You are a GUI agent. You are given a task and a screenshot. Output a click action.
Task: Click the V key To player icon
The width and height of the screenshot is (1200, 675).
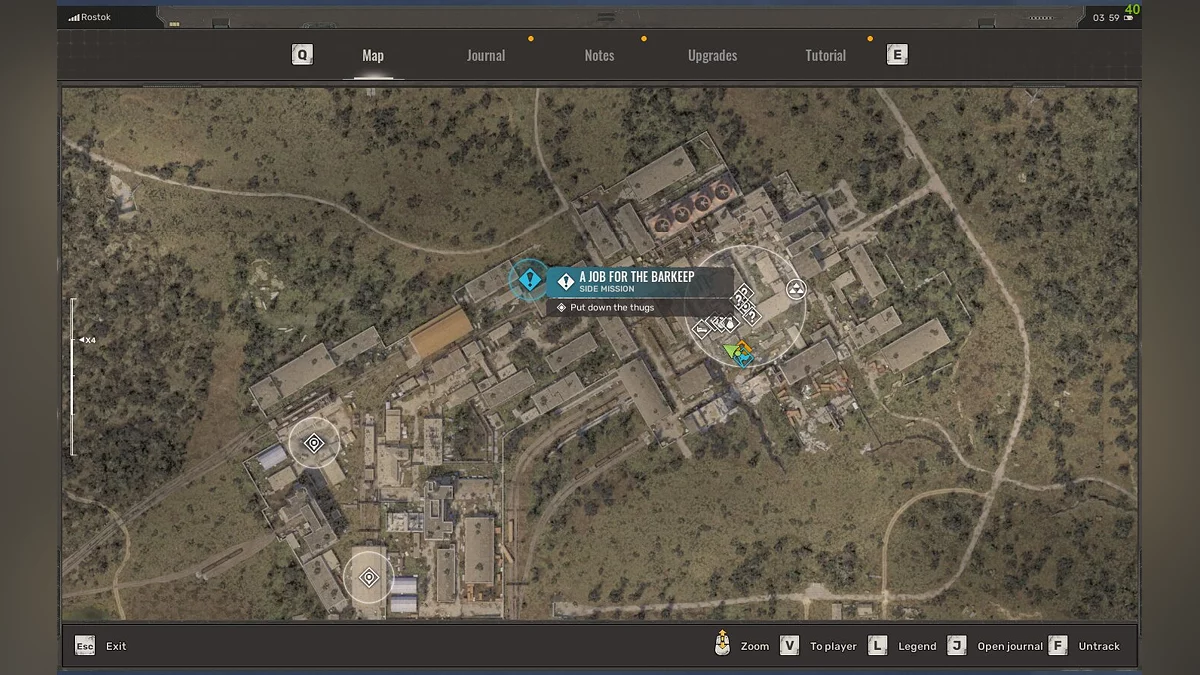[789, 646]
